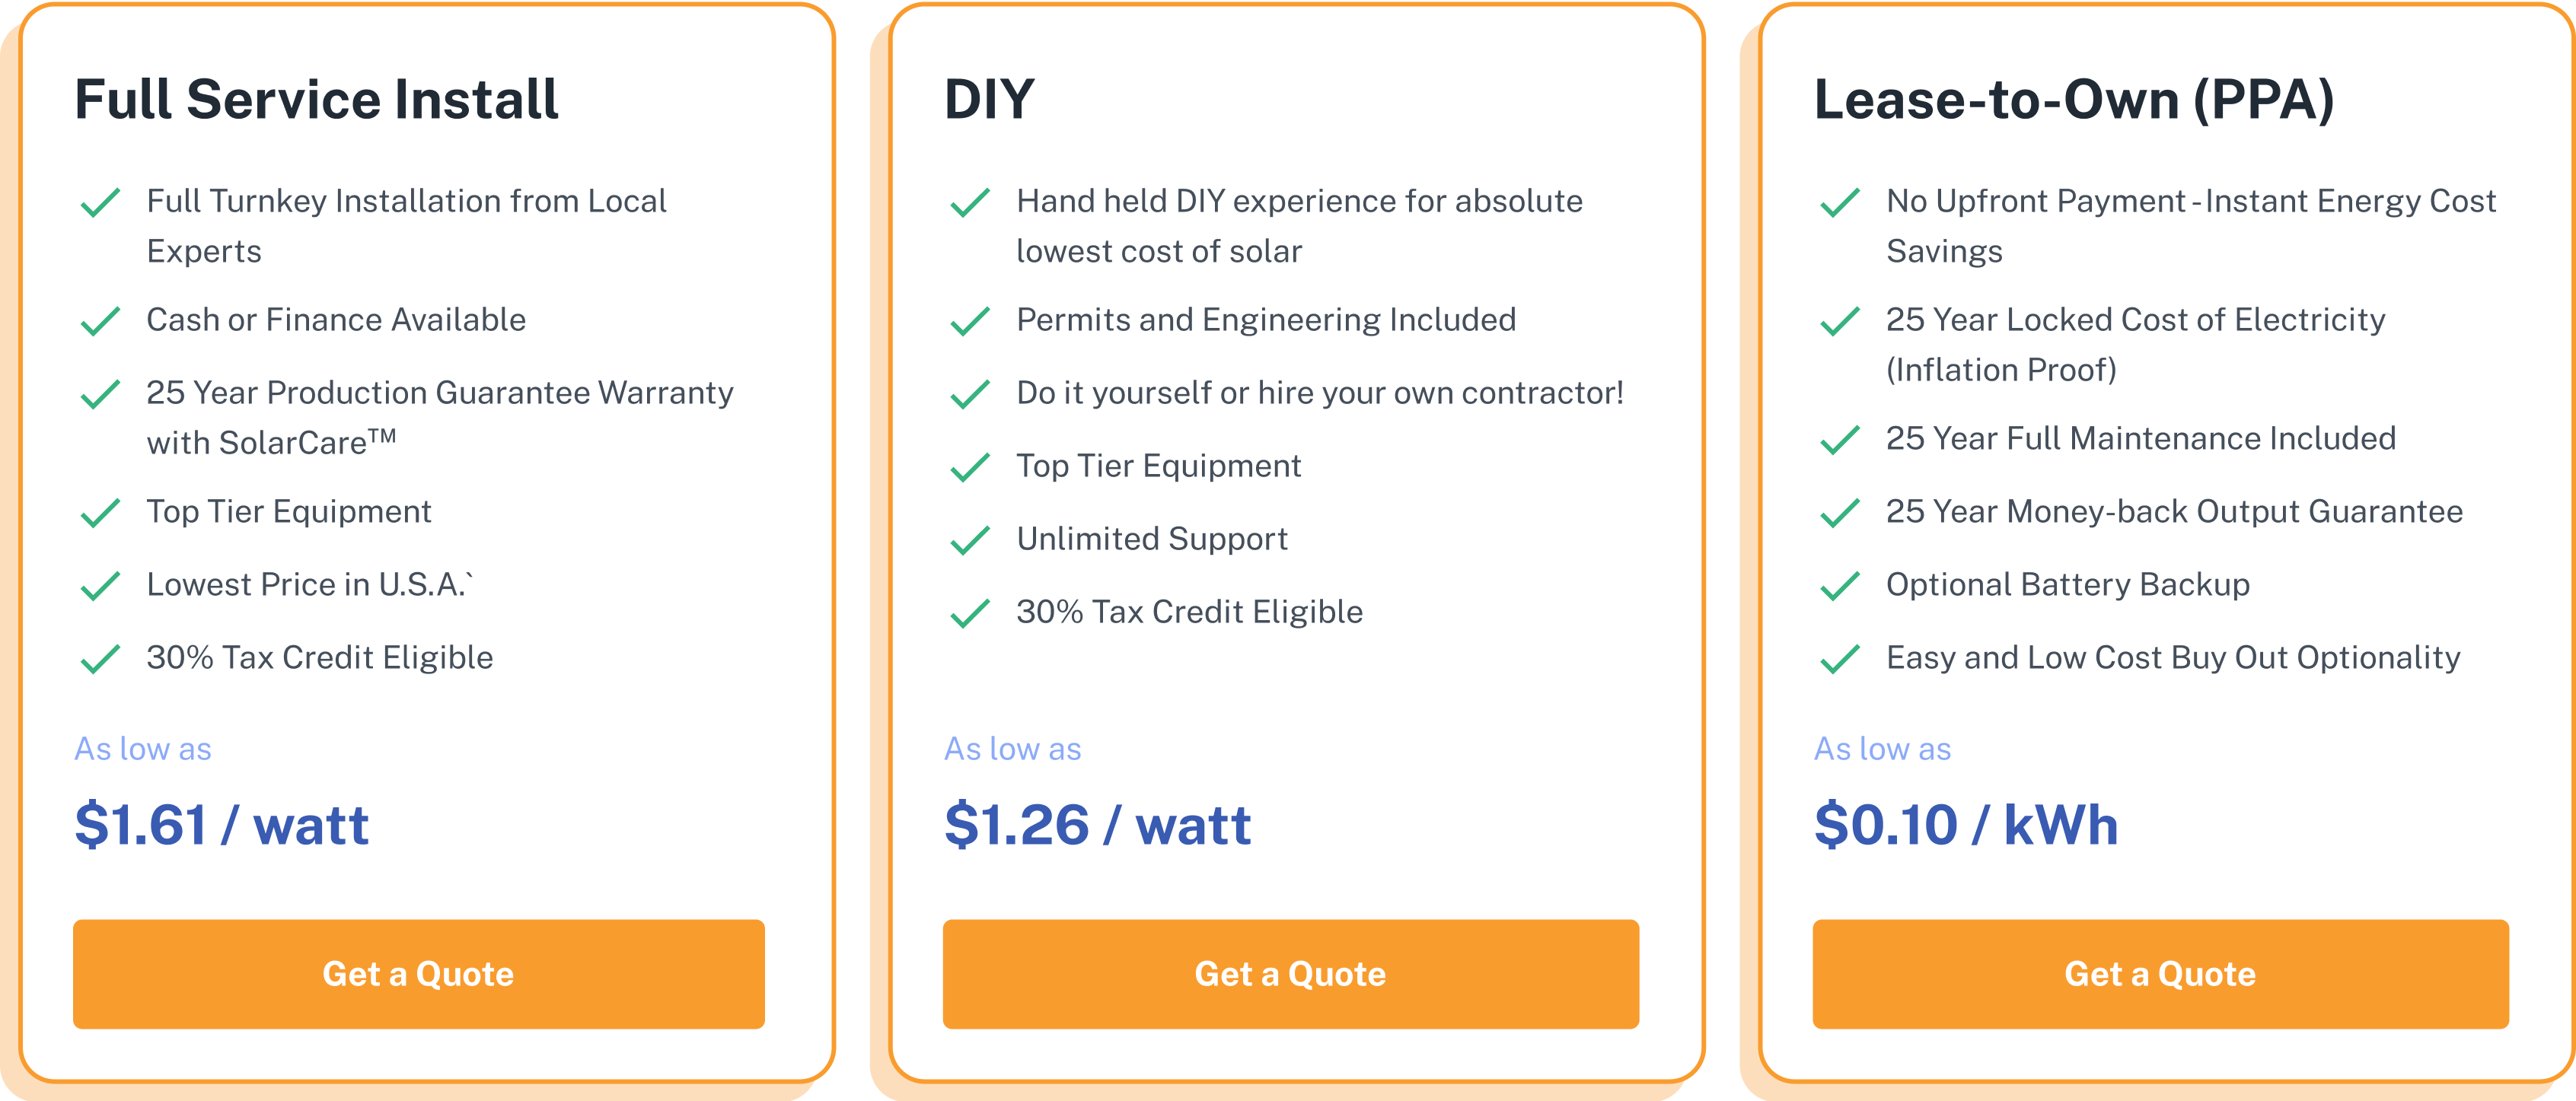Image resolution: width=2576 pixels, height=1101 pixels.
Task: Click checkmark next to Permits and Engineering Included
Action: [x=970, y=322]
